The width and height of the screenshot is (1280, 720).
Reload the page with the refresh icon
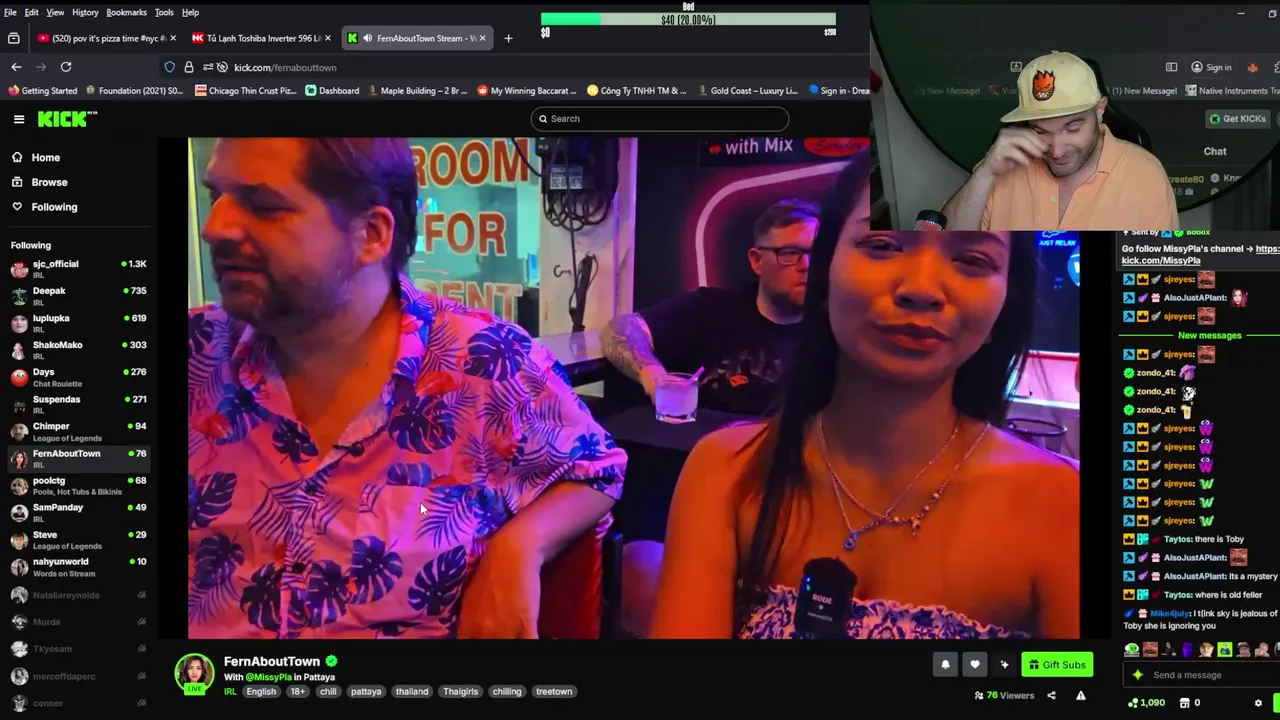pyautogui.click(x=66, y=67)
